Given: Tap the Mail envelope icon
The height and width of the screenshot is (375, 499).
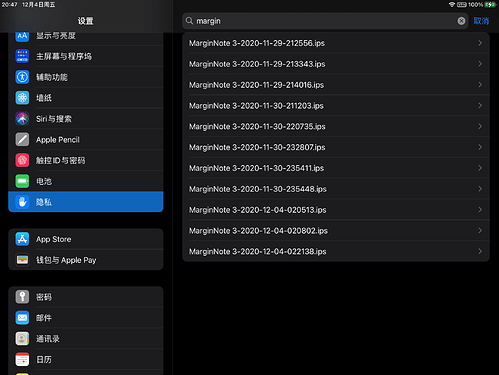Looking at the screenshot, I should (22, 318).
